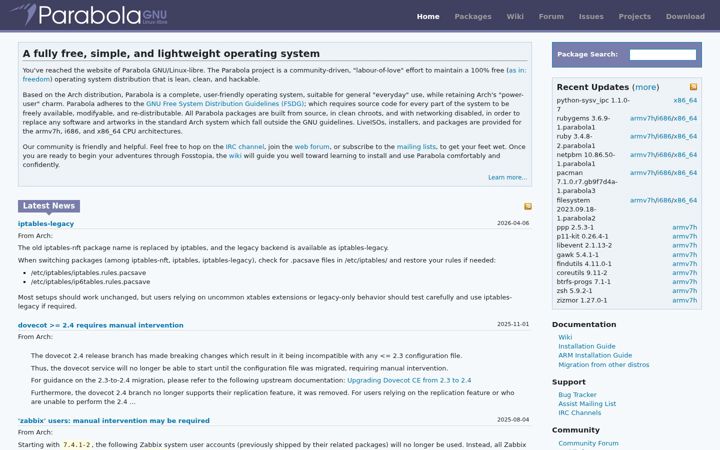The image size is (720, 450).
Task: Click armv7h link for zsh 5.9.2-1
Action: [x=685, y=291]
